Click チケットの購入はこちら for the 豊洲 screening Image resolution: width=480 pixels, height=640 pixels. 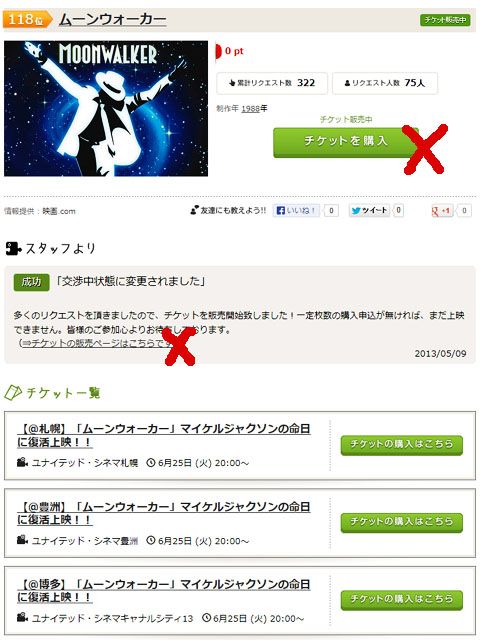(x=402, y=522)
